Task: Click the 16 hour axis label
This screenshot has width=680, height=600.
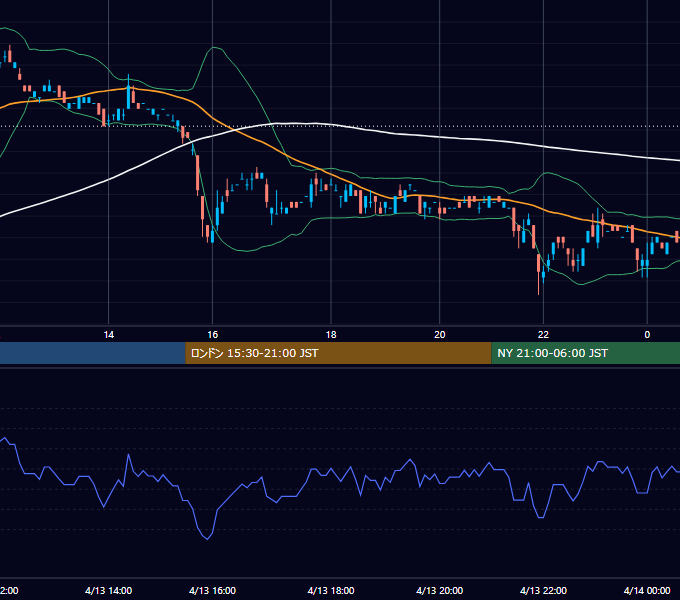Action: [x=212, y=335]
